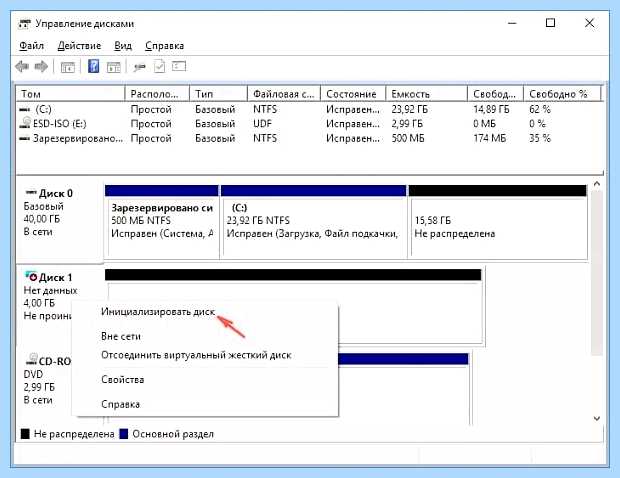Click the UDF file system cell
The image size is (620, 478).
tap(263, 124)
